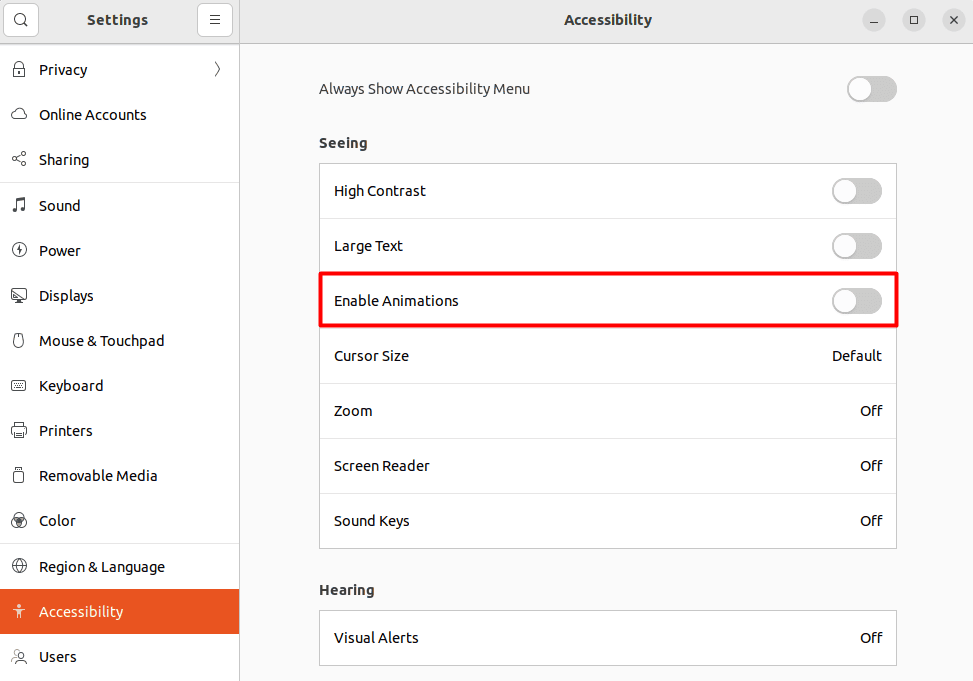Open the Cursor Size selector
This screenshot has height=681, width=973.
[x=607, y=355]
